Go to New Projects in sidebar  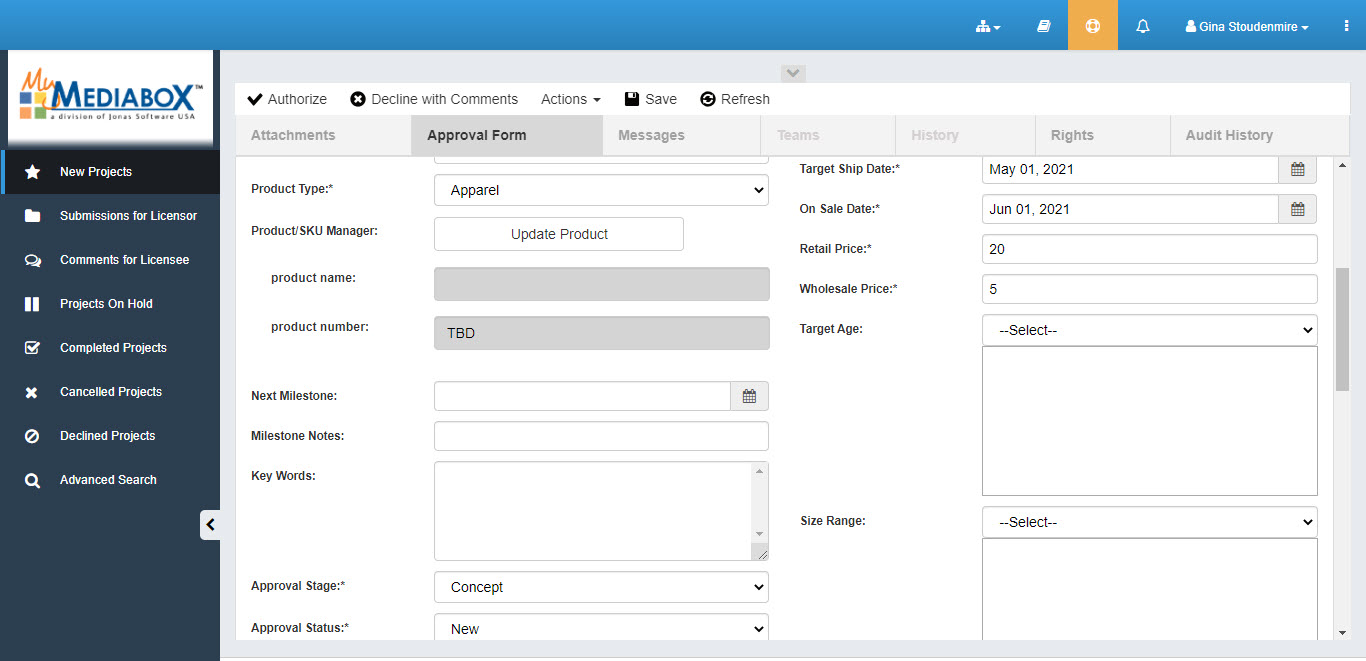click(x=110, y=172)
